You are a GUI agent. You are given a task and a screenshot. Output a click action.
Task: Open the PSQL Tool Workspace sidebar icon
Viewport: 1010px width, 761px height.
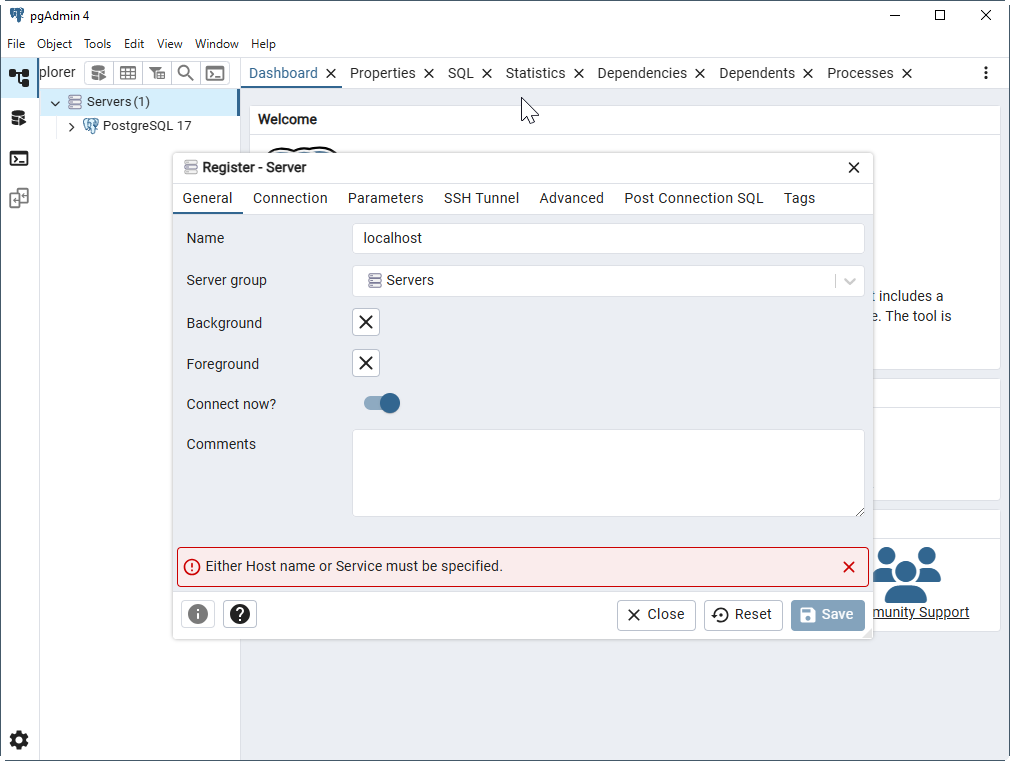[x=19, y=158]
